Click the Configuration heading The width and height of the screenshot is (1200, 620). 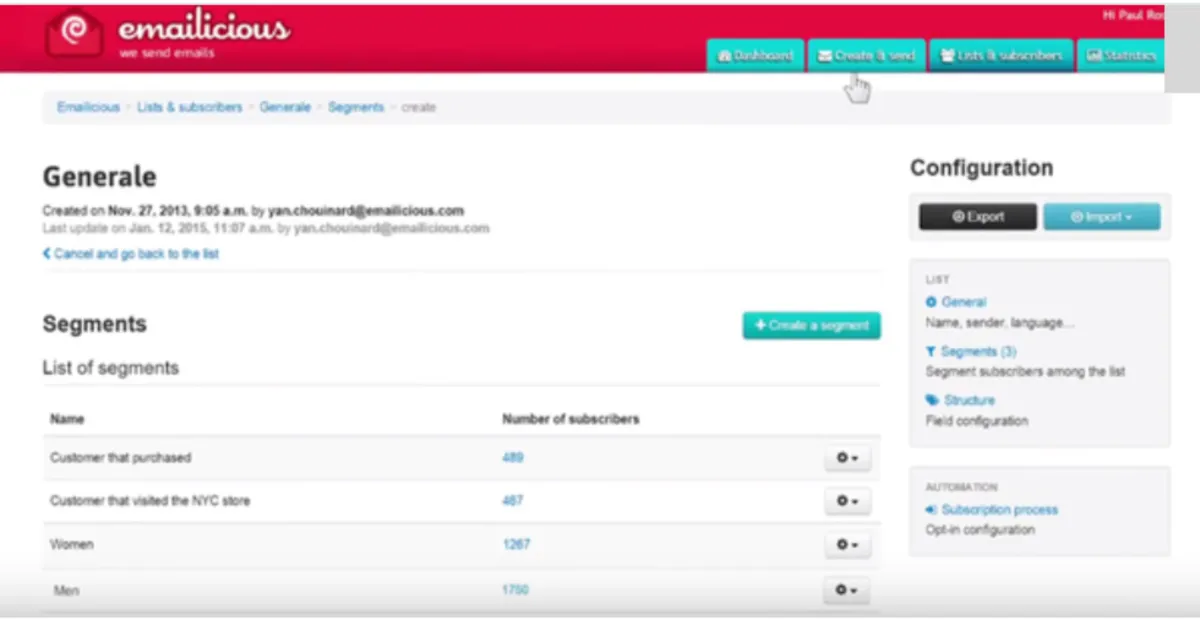981,168
